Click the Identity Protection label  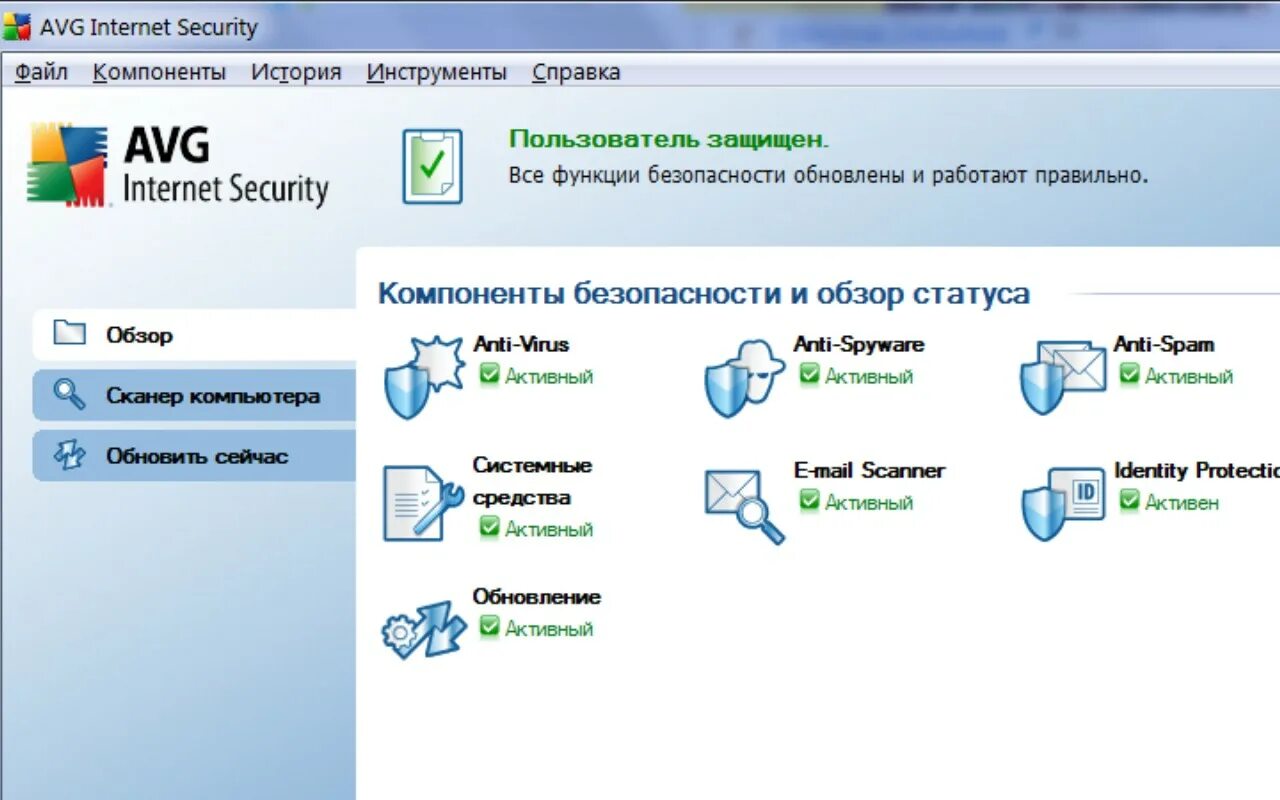[1197, 470]
